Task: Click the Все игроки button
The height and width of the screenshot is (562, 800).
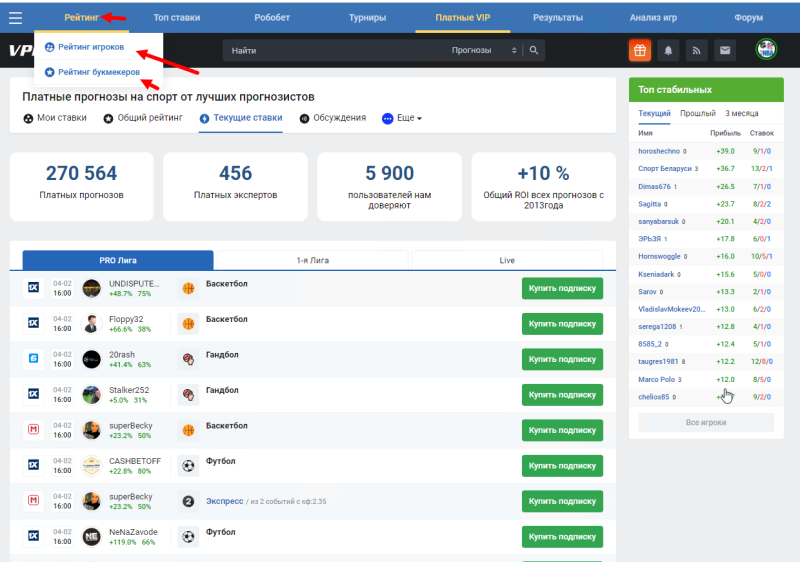Action: click(x=705, y=423)
